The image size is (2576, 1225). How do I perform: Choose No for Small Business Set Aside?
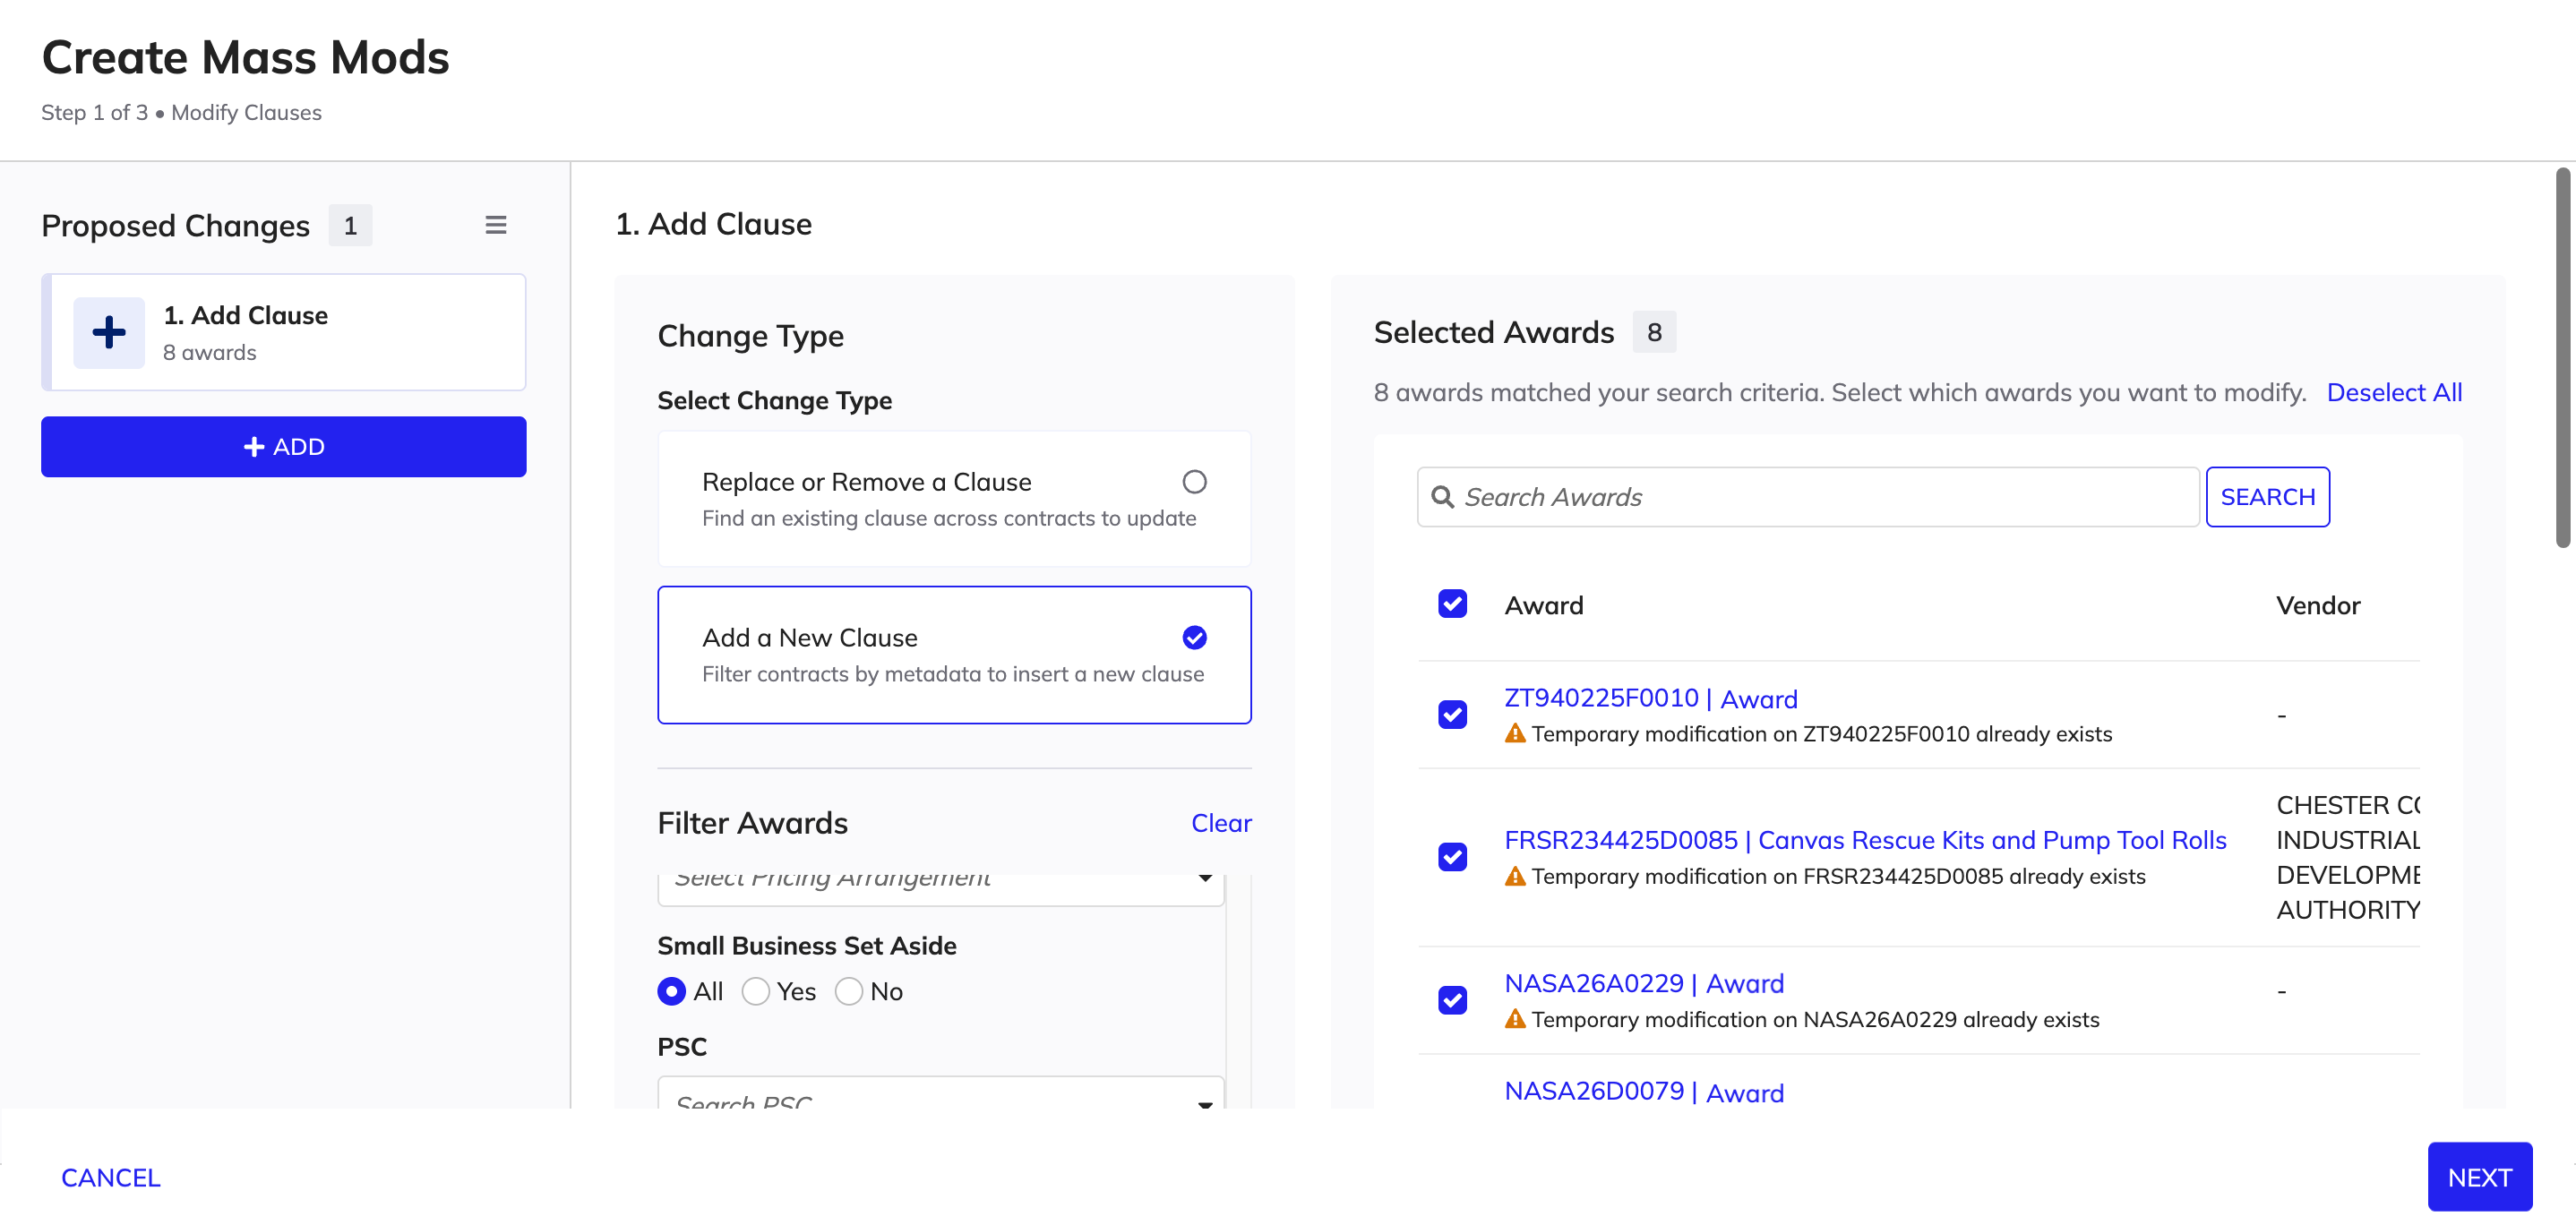pyautogui.click(x=849, y=991)
